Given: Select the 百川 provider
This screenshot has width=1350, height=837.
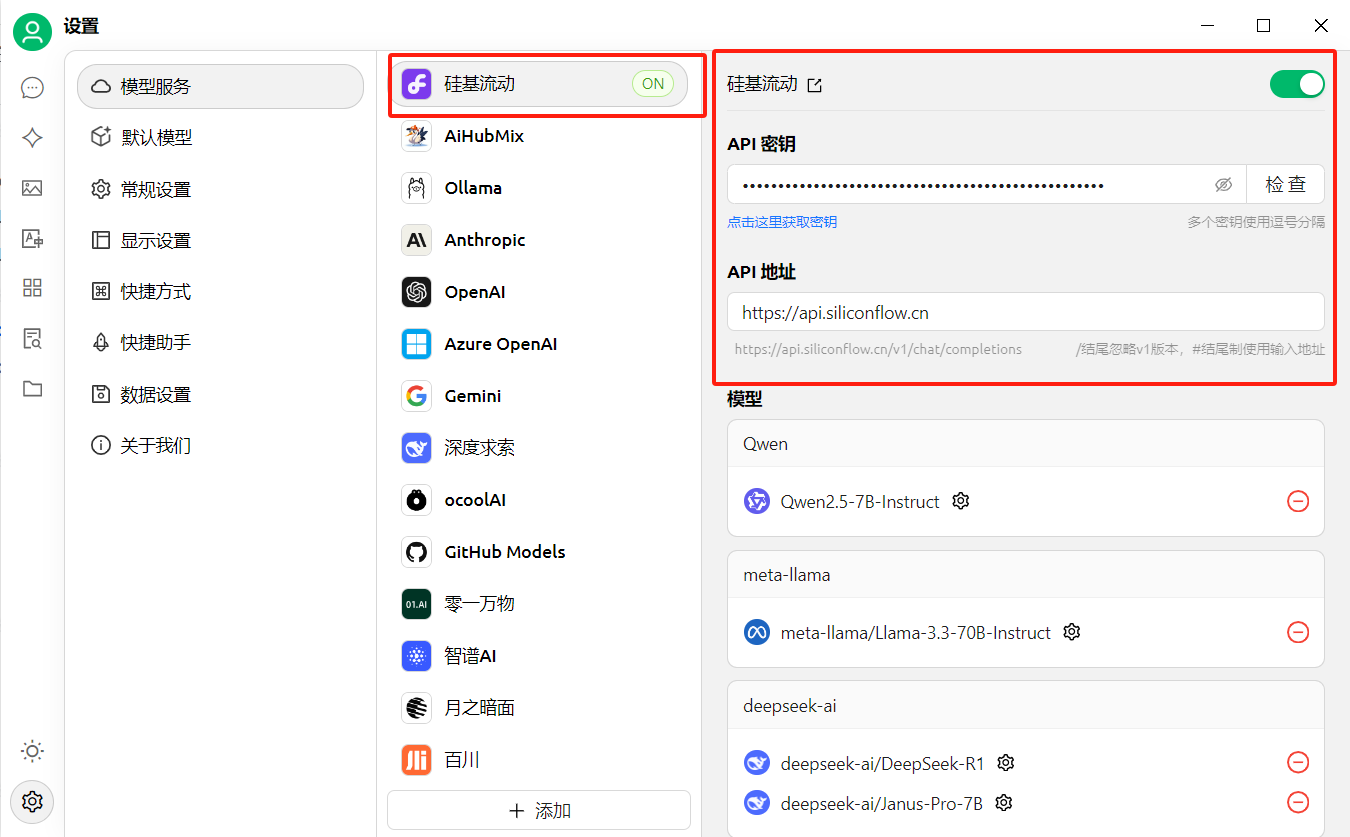Looking at the screenshot, I should [x=539, y=760].
